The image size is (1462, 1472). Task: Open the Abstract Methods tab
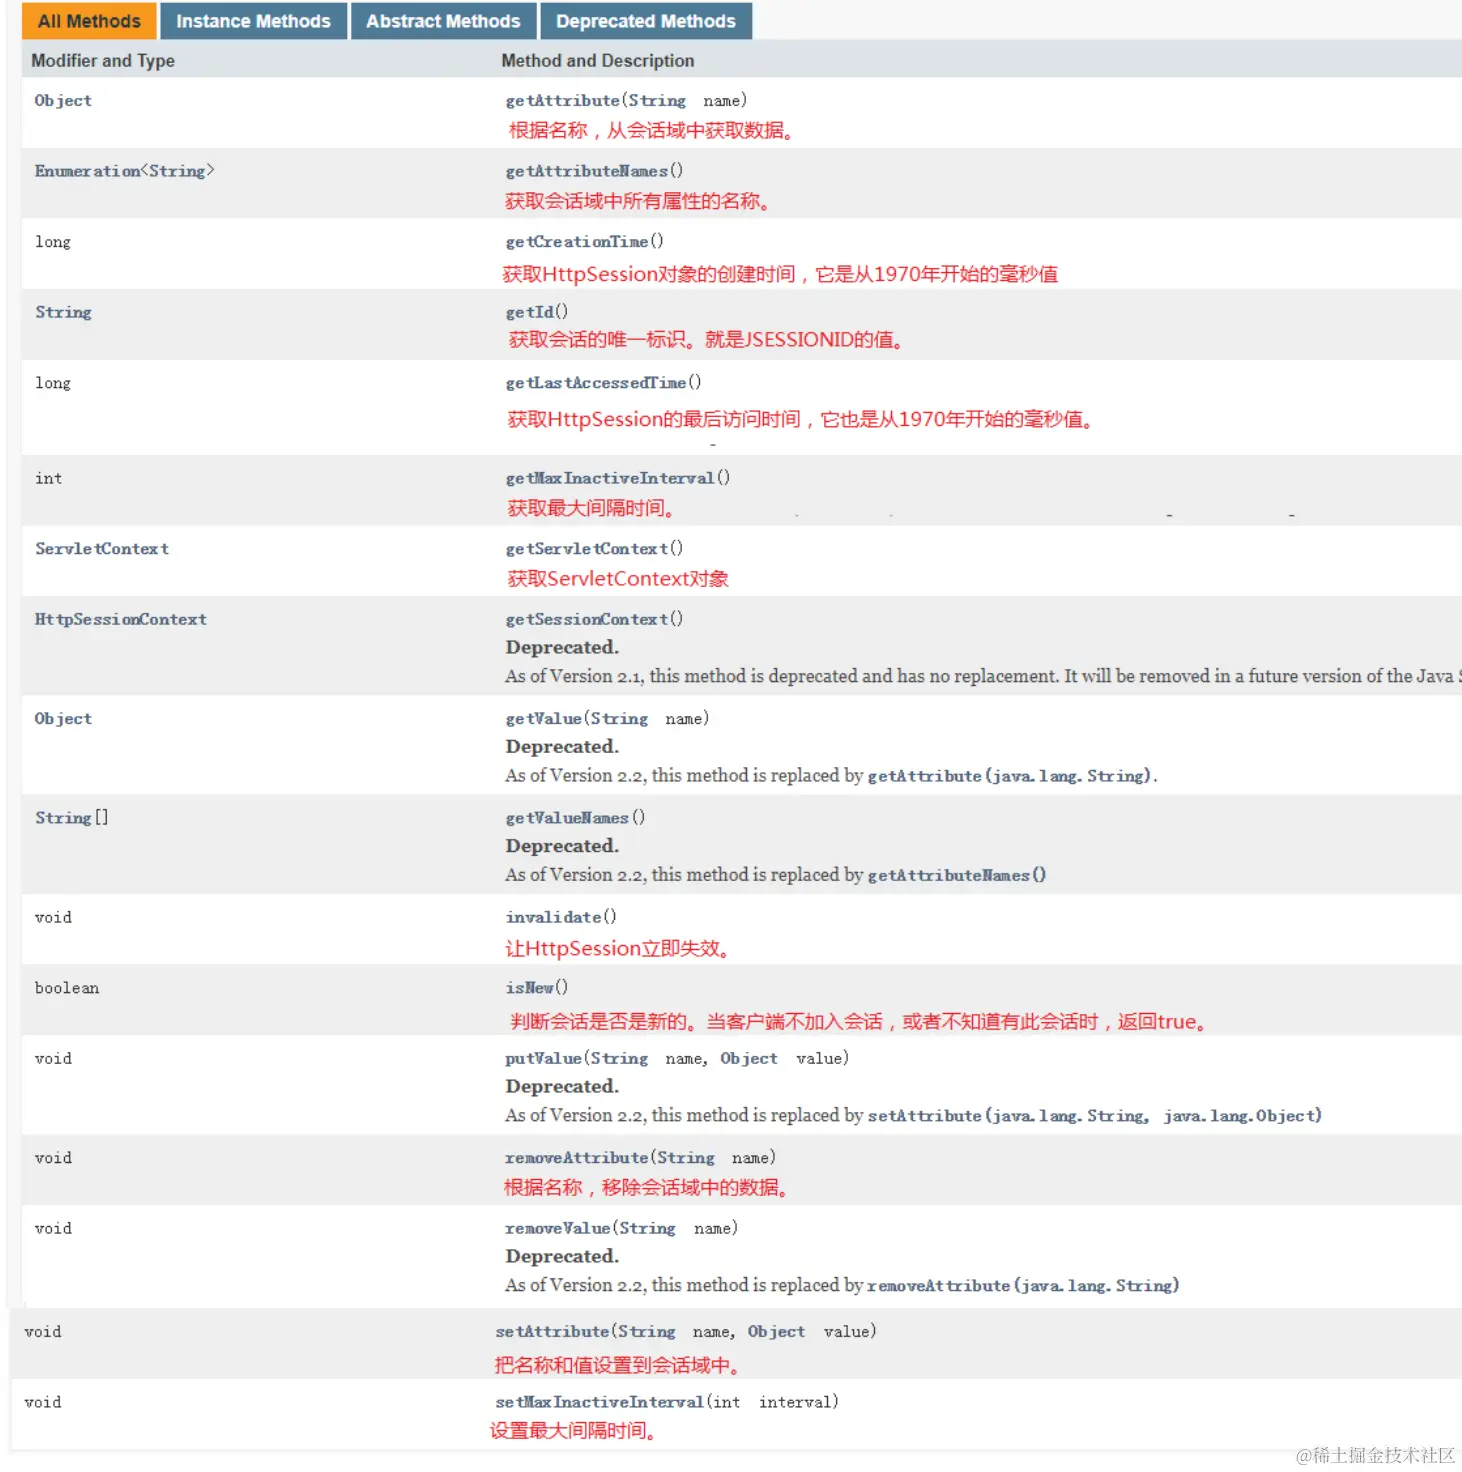443,21
